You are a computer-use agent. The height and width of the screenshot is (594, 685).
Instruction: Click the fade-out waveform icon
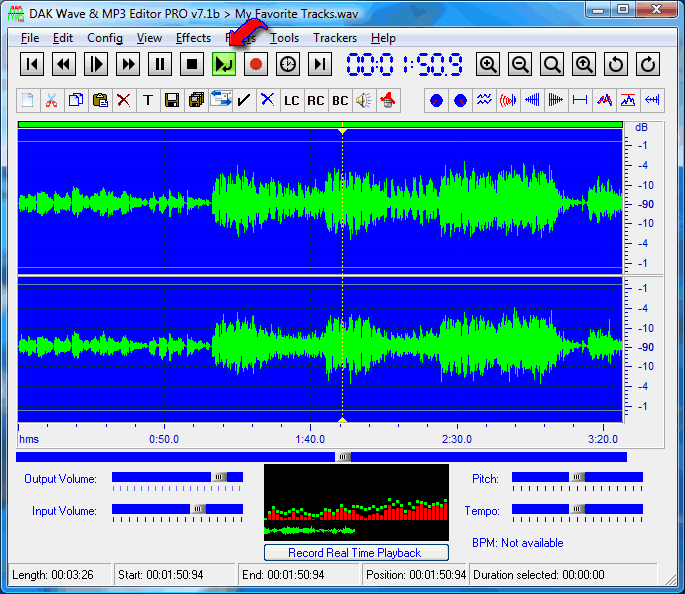tap(556, 100)
